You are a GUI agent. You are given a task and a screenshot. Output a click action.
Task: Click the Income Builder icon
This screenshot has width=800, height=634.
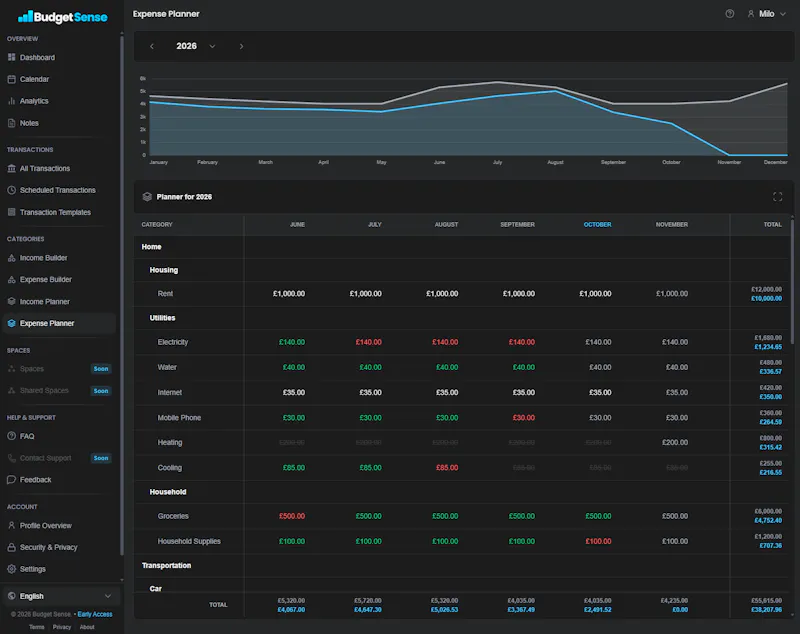point(11,258)
